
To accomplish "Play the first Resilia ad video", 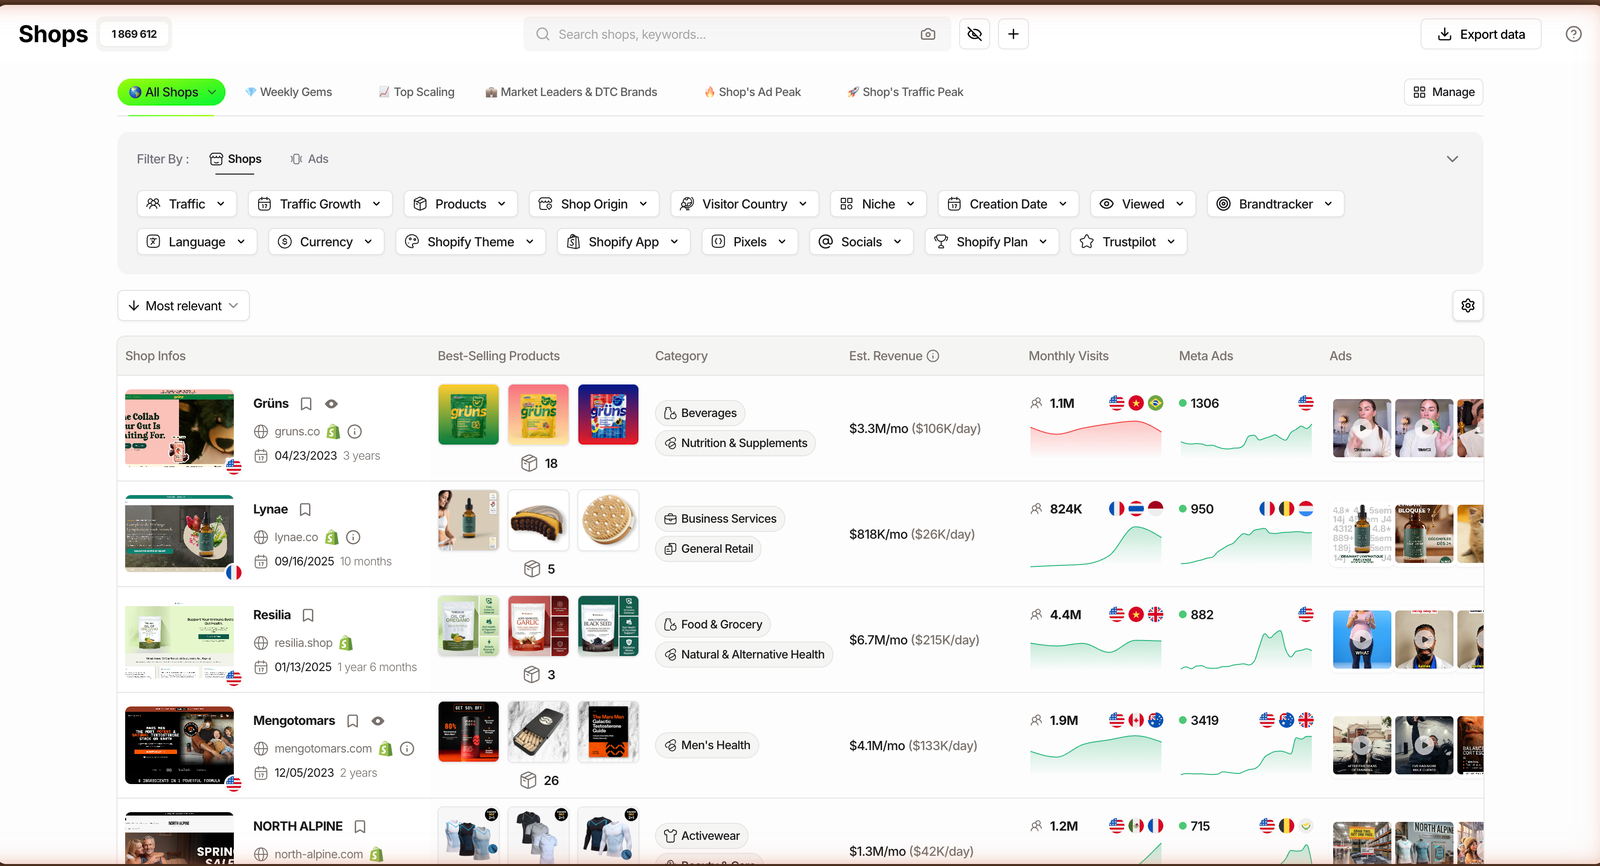I will tap(1362, 639).
